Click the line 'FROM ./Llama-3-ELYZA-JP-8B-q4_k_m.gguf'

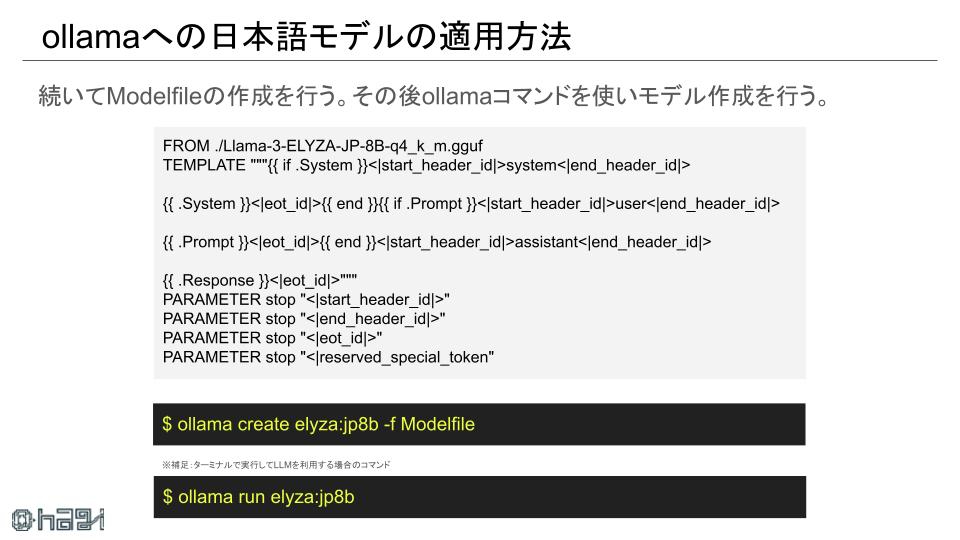[x=323, y=146]
